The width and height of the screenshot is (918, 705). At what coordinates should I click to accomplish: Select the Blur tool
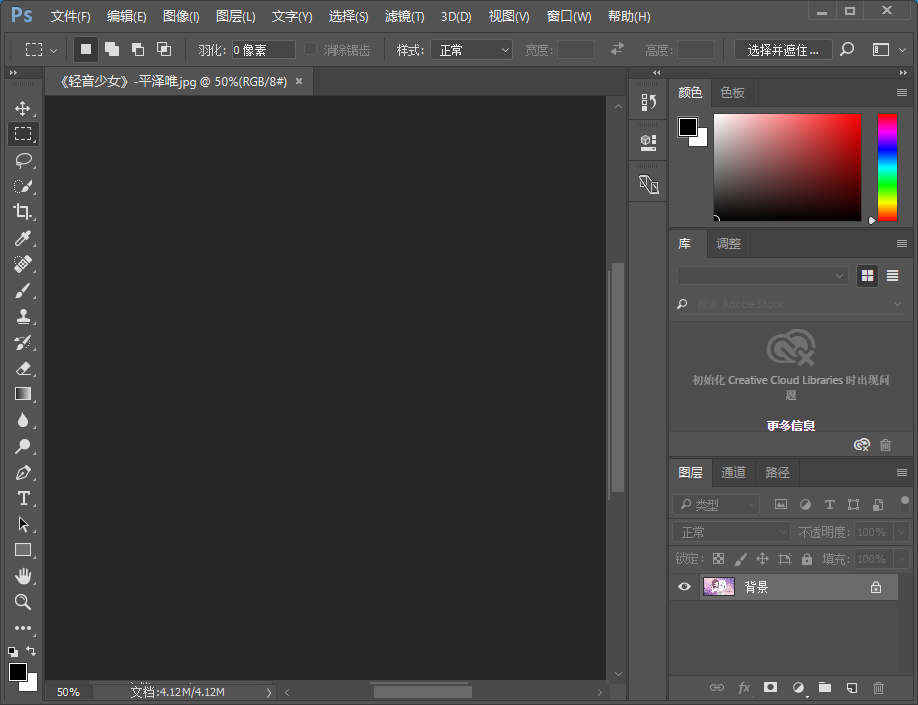click(23, 420)
